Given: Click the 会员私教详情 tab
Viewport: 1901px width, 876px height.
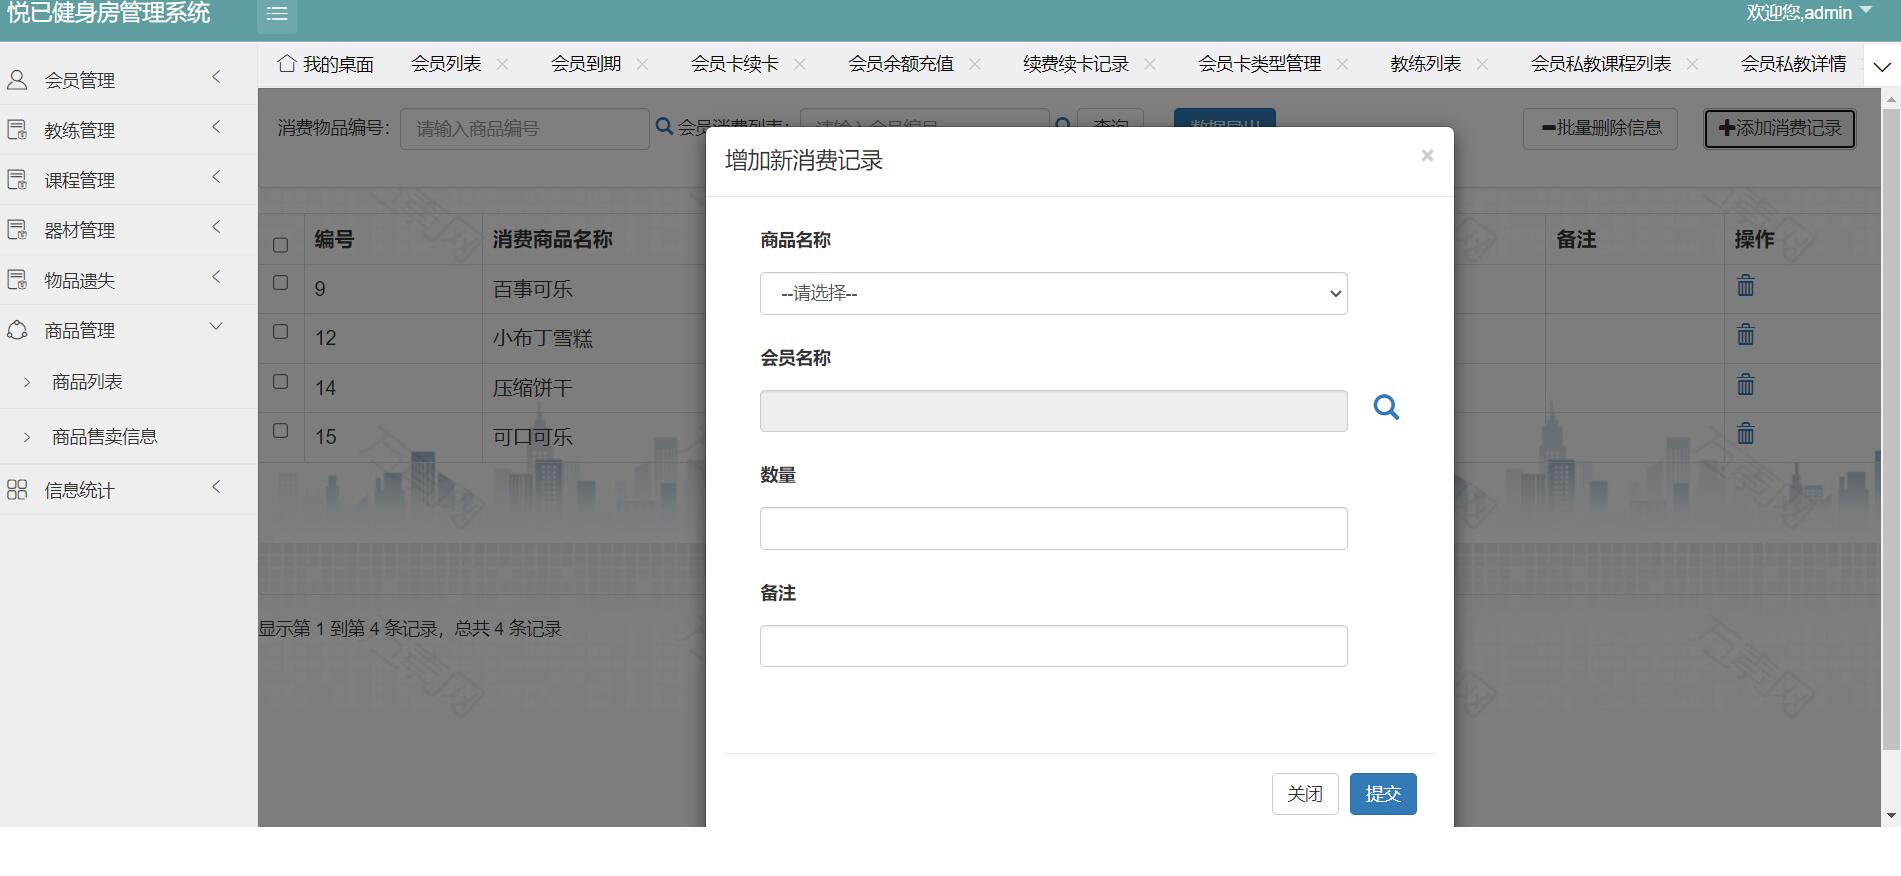Looking at the screenshot, I should pyautogui.click(x=1794, y=64).
